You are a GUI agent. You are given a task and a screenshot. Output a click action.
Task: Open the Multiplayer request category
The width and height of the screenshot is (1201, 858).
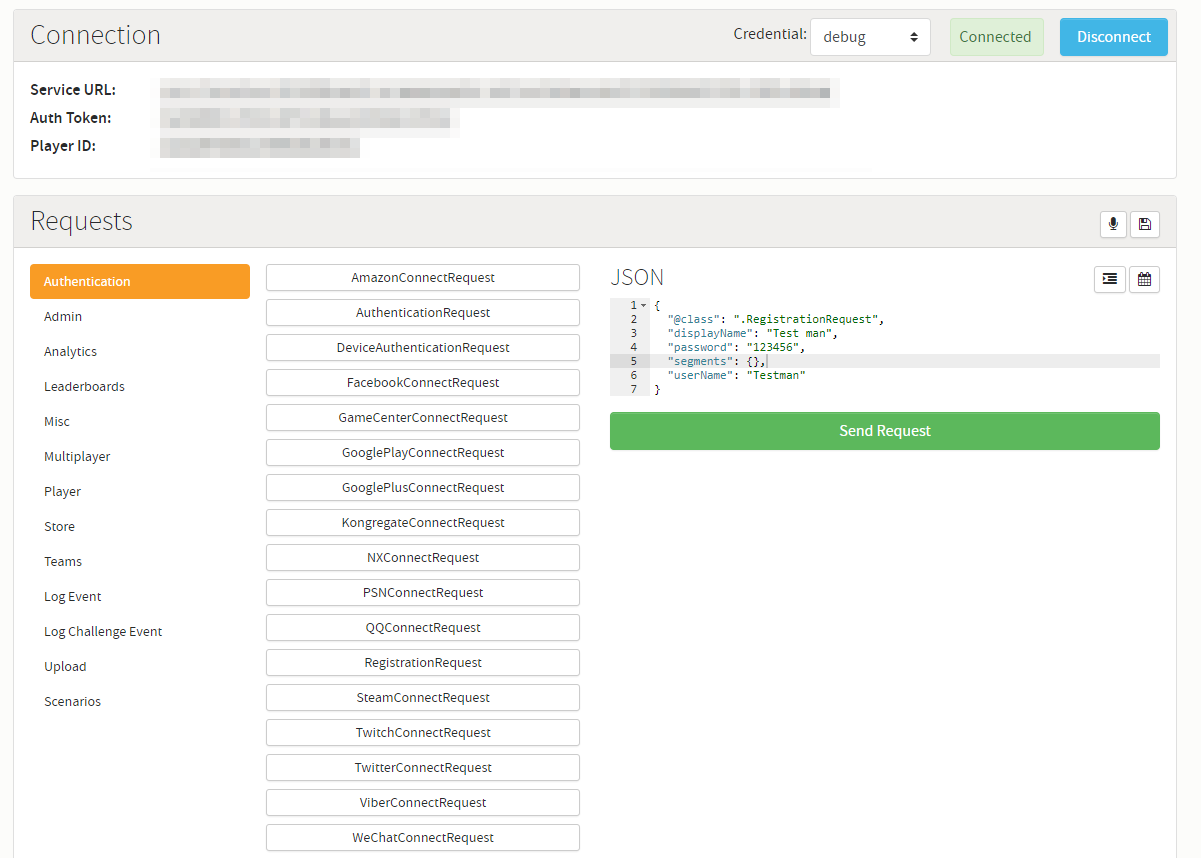click(x=77, y=457)
